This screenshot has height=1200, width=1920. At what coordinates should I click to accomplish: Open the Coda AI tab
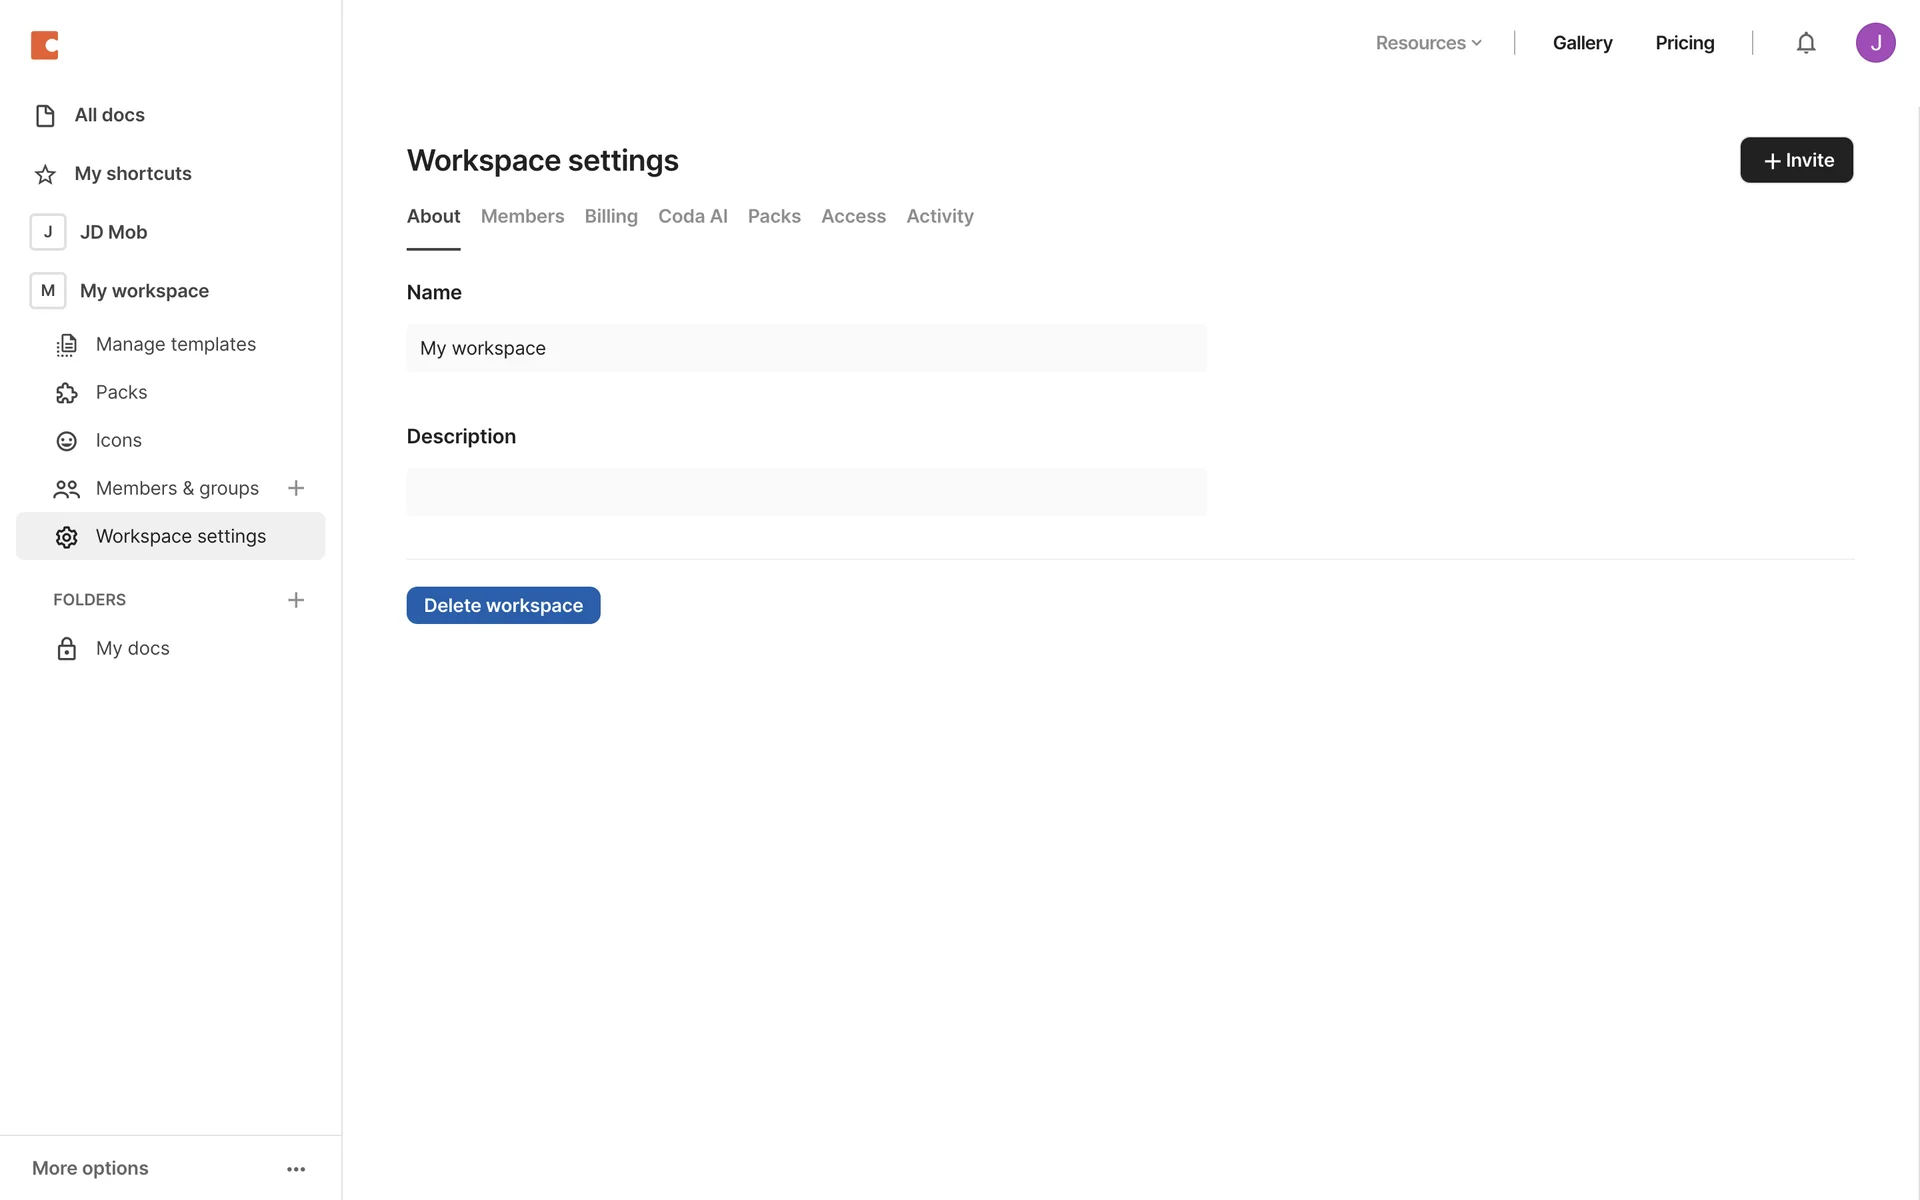[692, 216]
